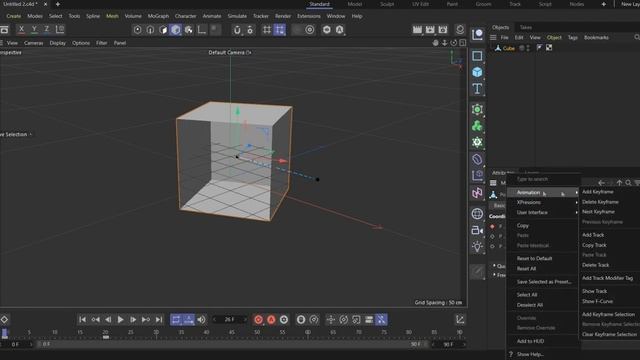
Task: Toggle the Z axis lock
Action: (47, 29)
